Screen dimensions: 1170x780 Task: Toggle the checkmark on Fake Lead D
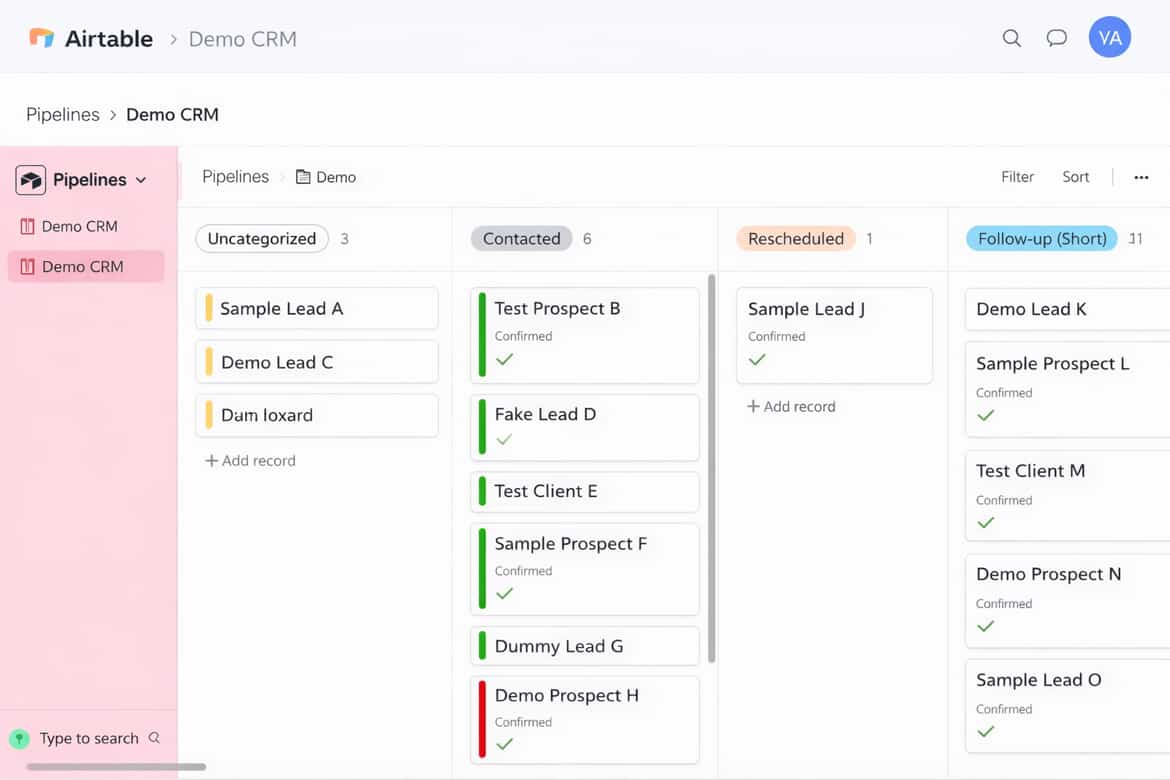tap(504, 439)
